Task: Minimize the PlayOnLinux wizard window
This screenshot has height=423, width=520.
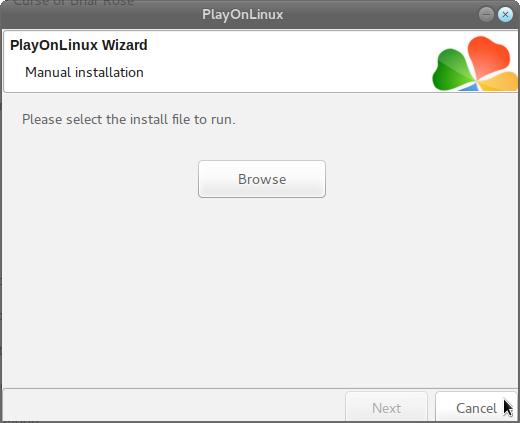Action: pyautogui.click(x=486, y=14)
